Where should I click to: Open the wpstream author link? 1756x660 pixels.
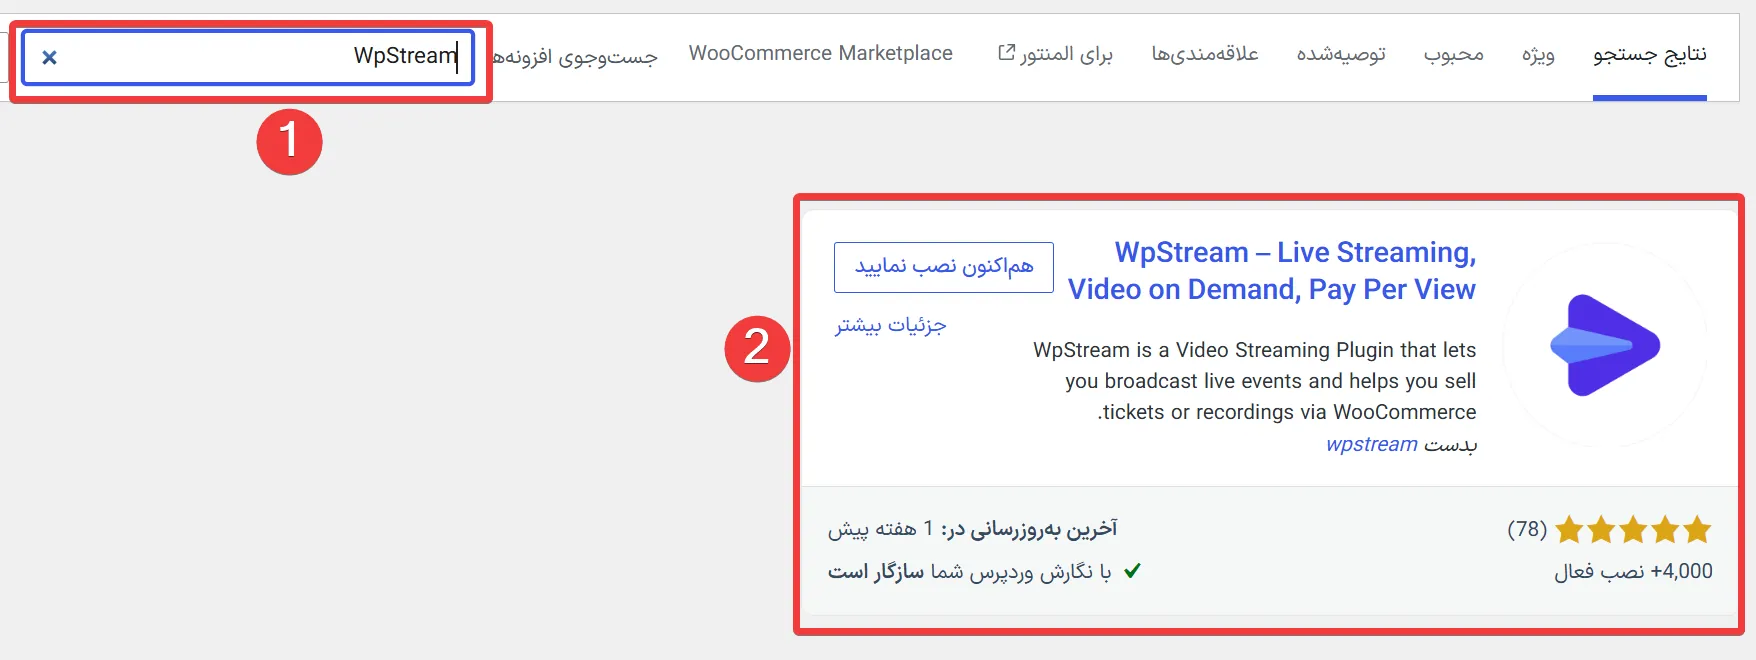coord(1372,444)
